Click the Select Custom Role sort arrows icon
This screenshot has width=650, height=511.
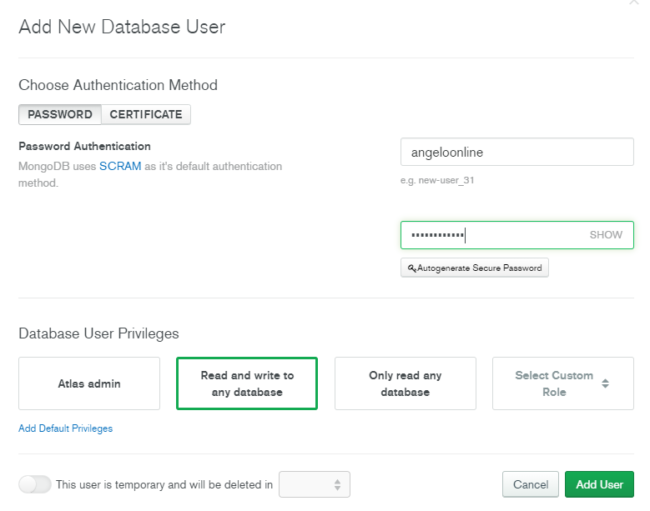point(605,383)
